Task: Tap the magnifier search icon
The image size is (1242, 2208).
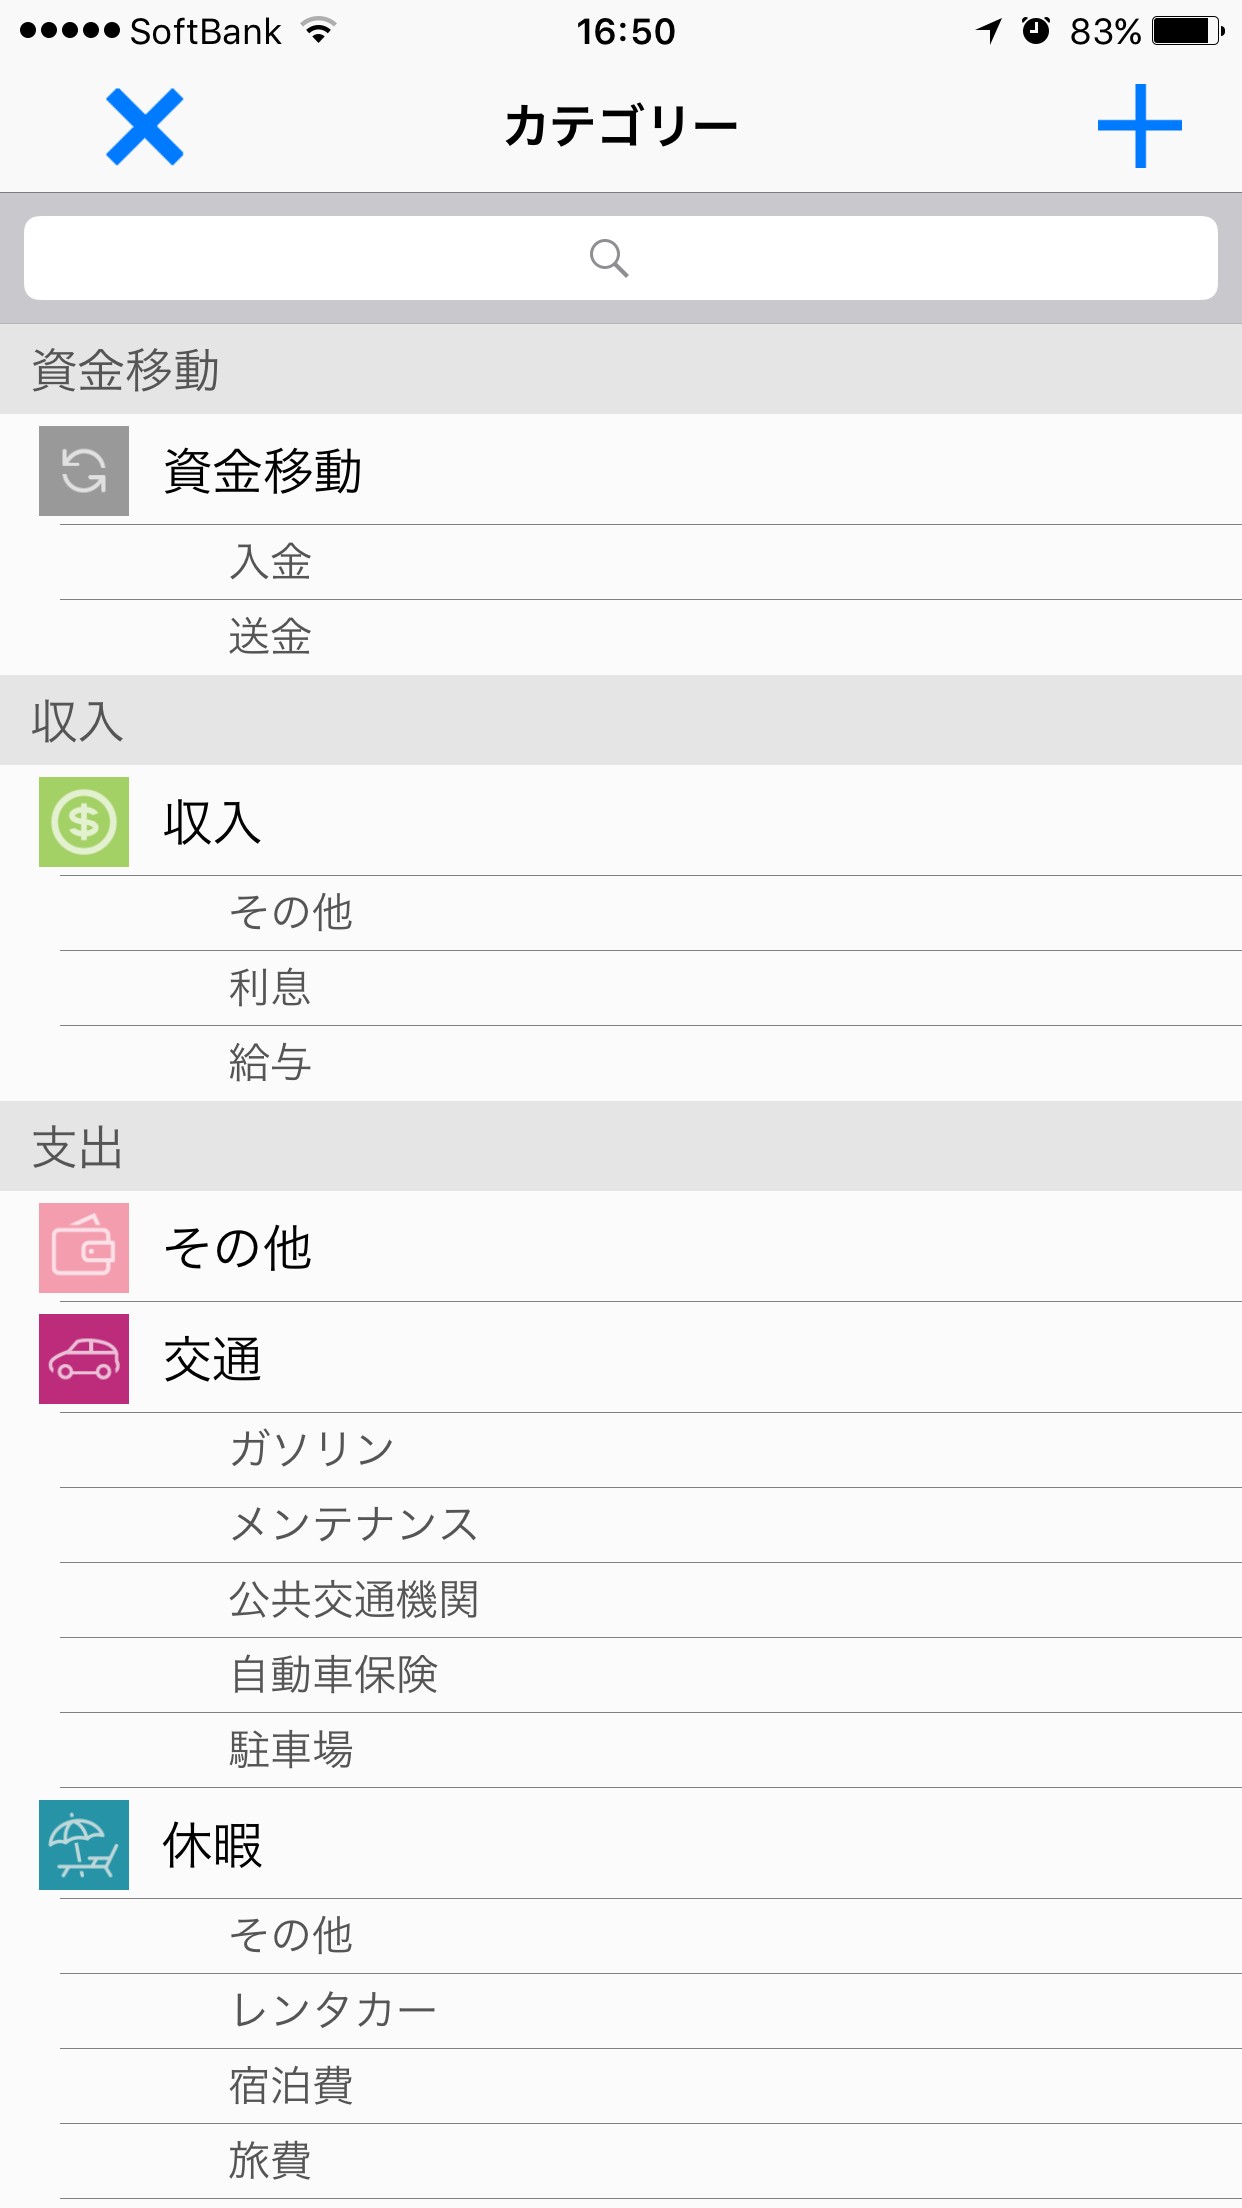Action: click(x=608, y=258)
